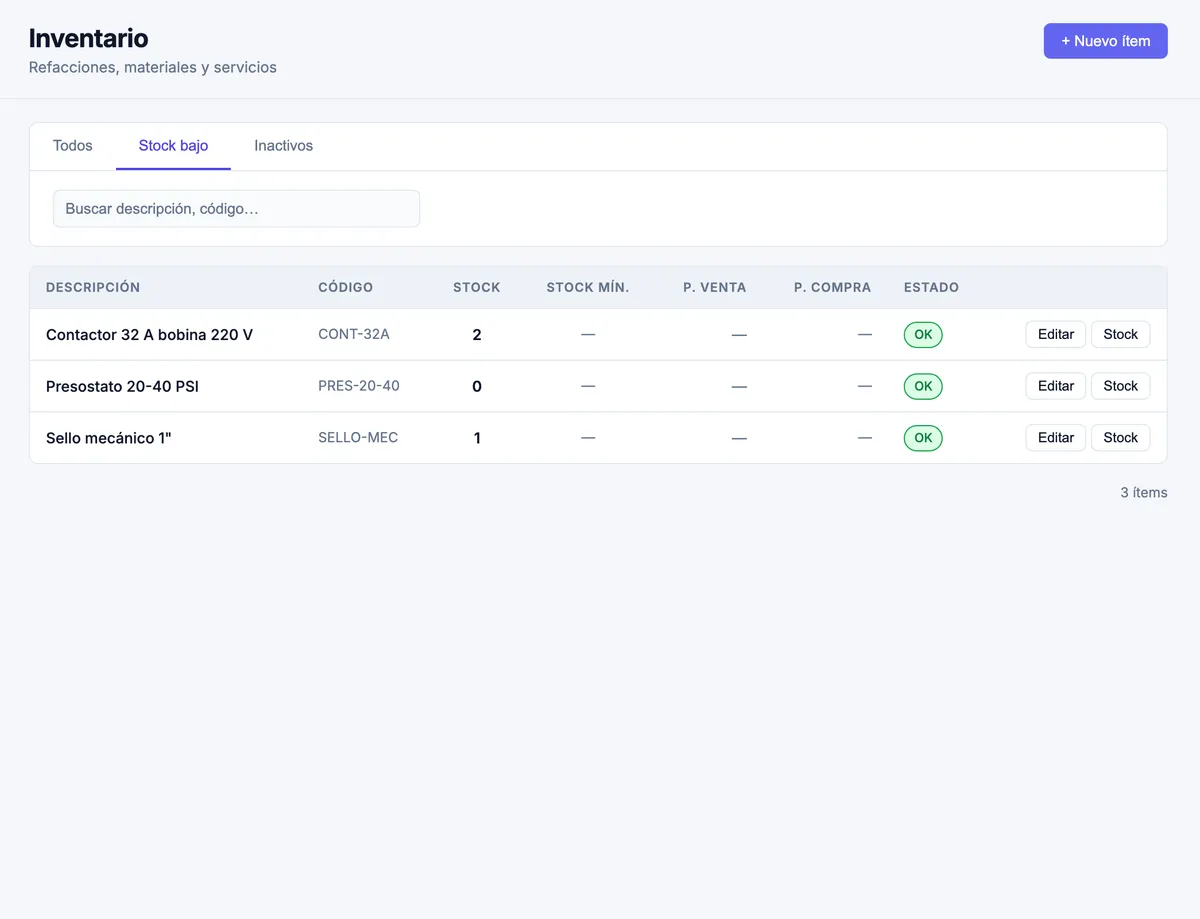Edit the Contactor 32 A item

pyautogui.click(x=1056, y=334)
